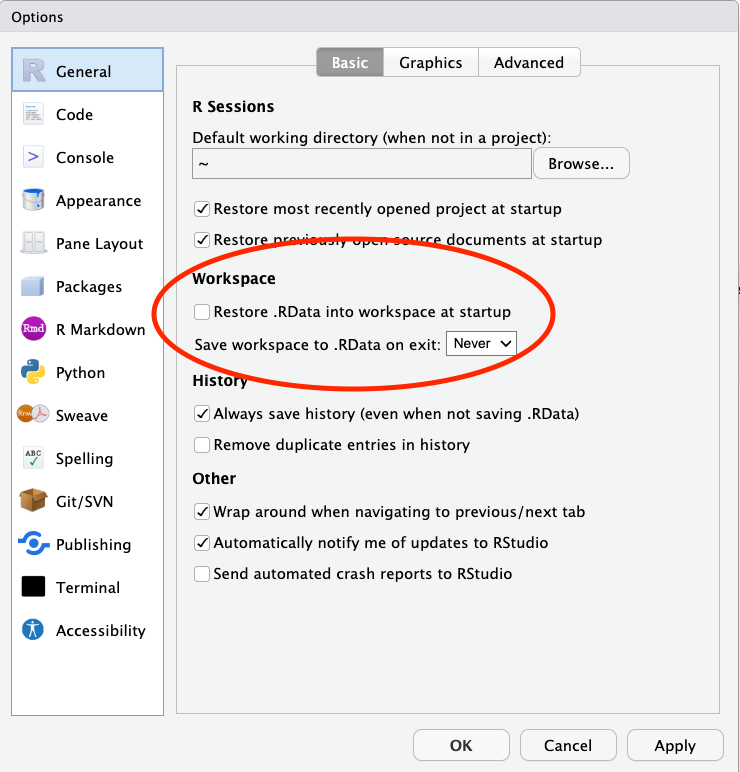
Task: Switch to the Graphics tab
Action: click(x=430, y=62)
